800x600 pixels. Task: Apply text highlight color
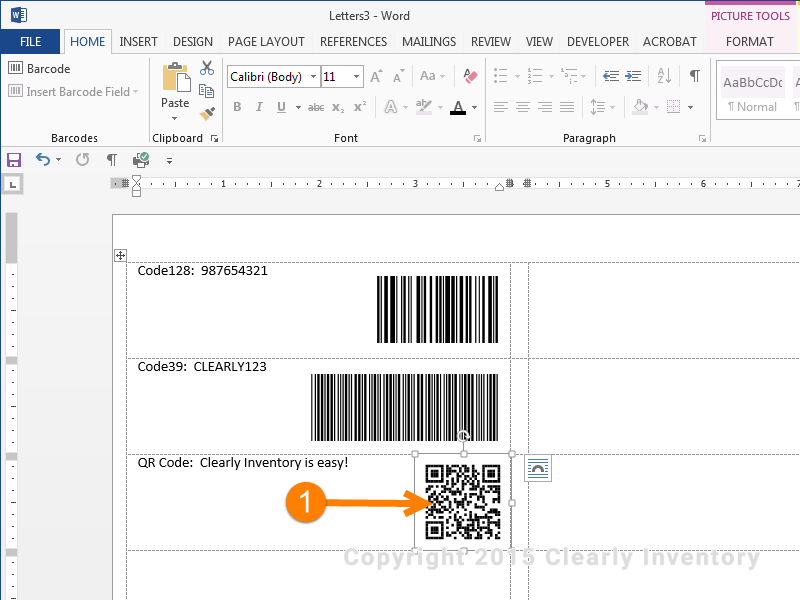pyautogui.click(x=423, y=107)
